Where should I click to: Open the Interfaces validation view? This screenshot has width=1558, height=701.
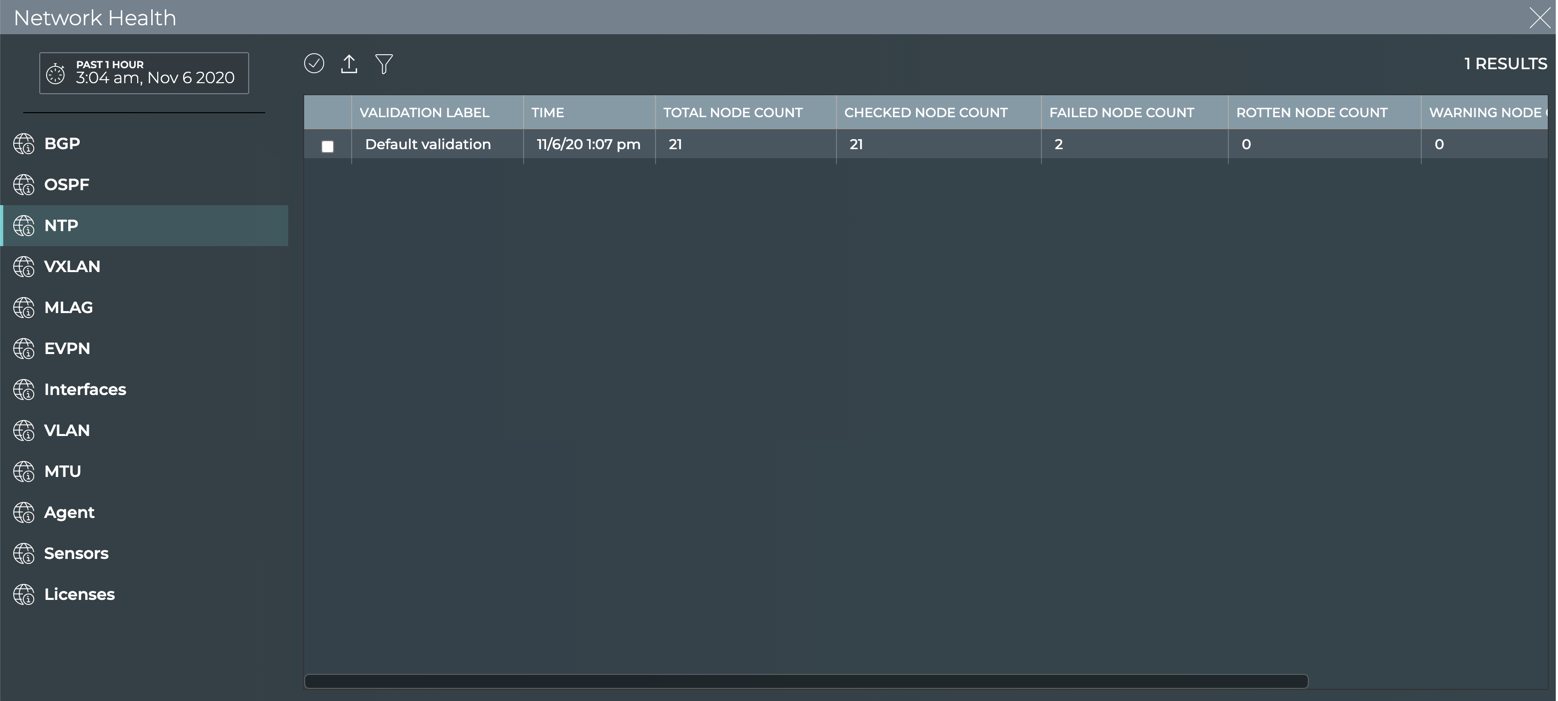[x=85, y=390]
